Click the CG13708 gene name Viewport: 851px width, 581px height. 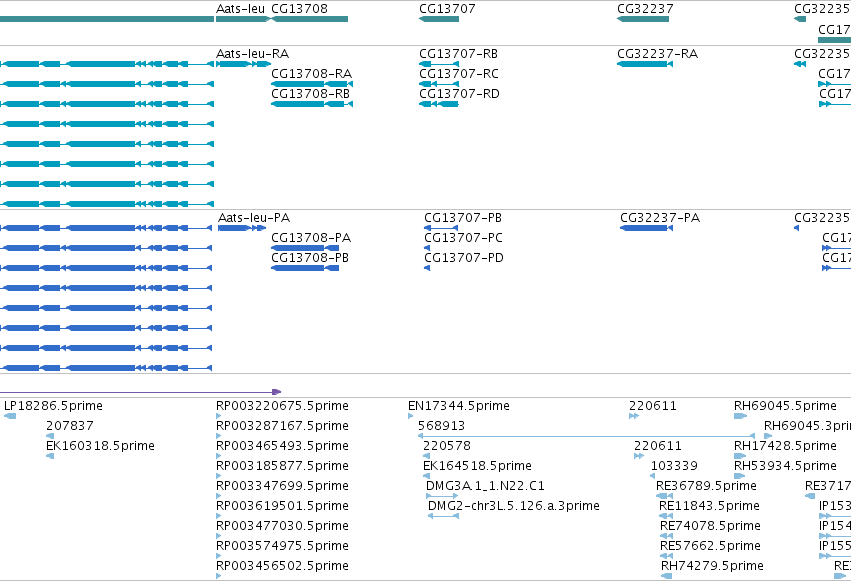300,9
